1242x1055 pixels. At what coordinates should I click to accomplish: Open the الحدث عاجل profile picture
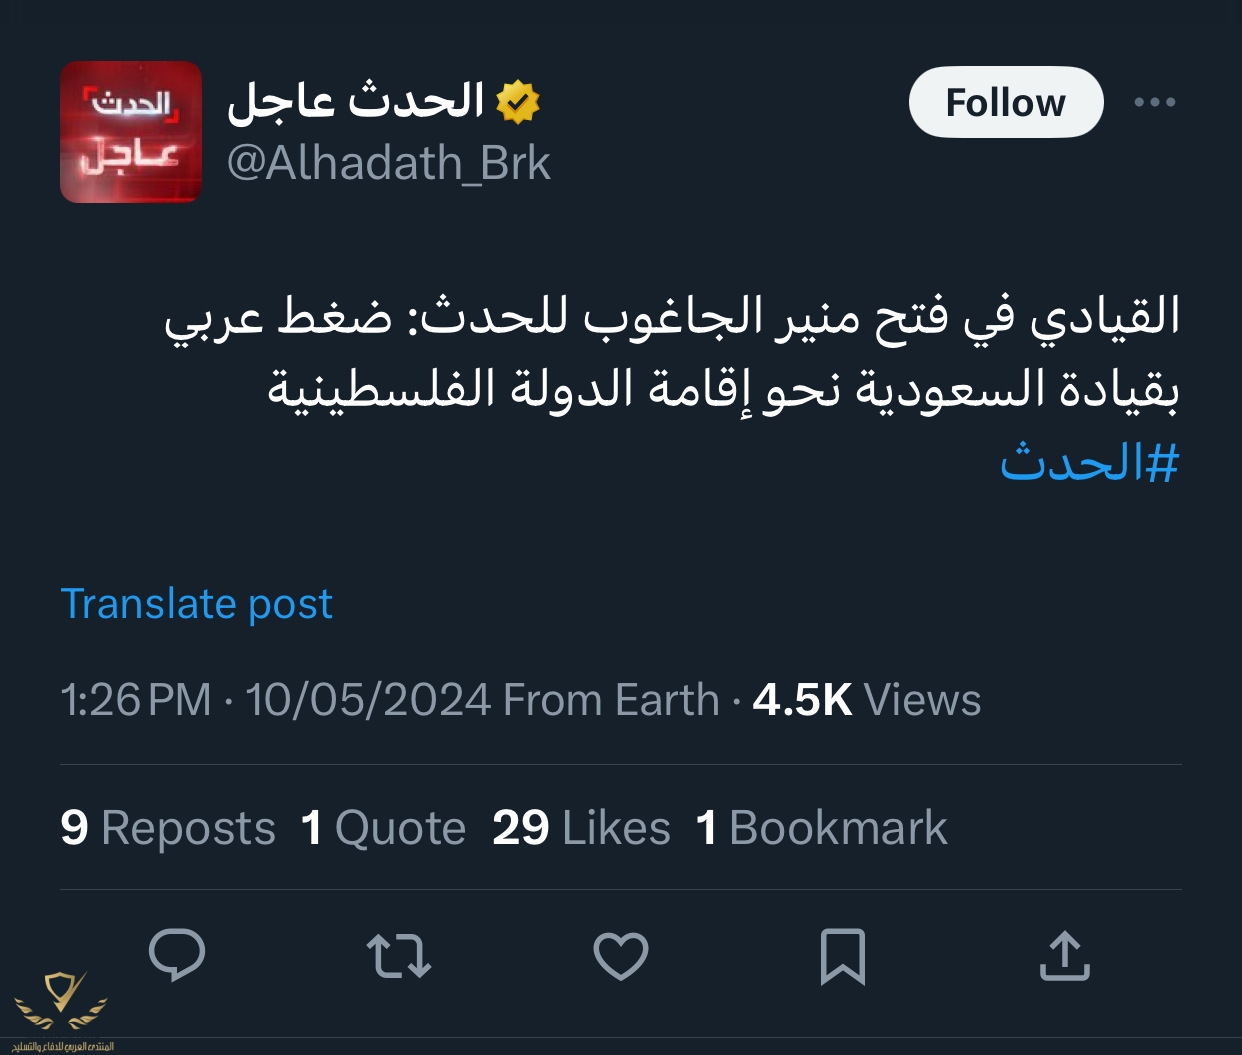point(131,132)
